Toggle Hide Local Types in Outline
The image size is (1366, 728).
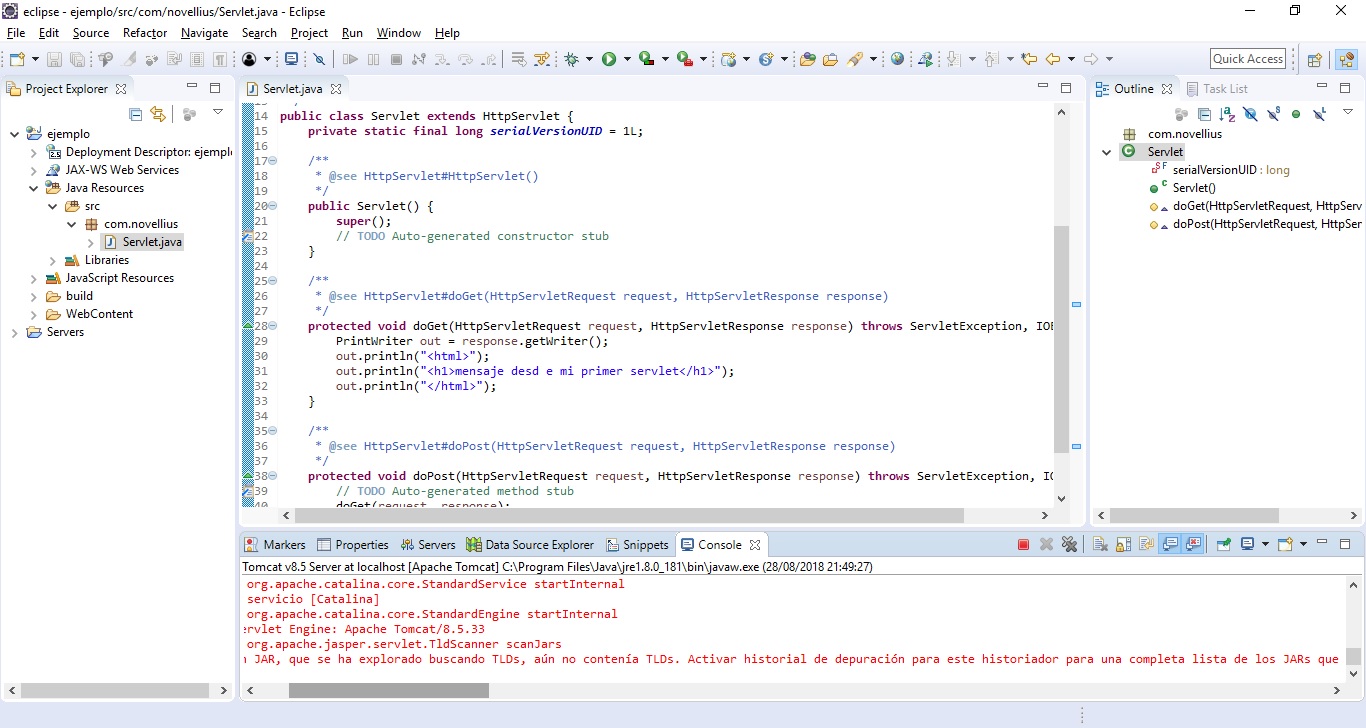pyautogui.click(x=1319, y=114)
